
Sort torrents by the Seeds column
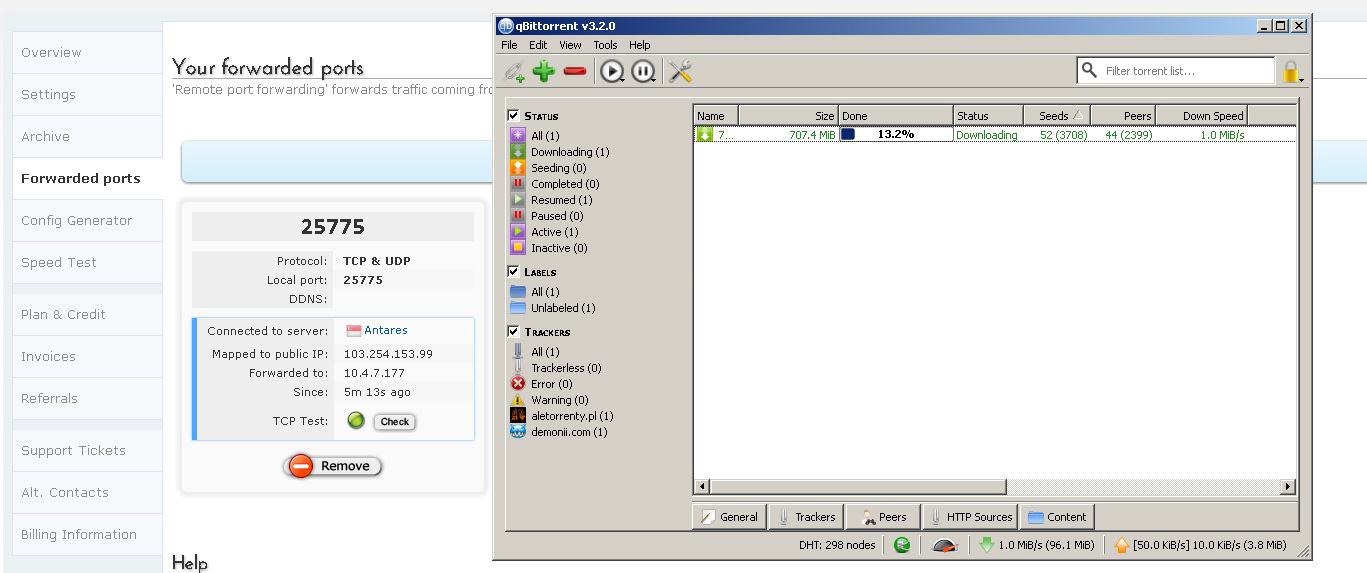pyautogui.click(x=1056, y=116)
